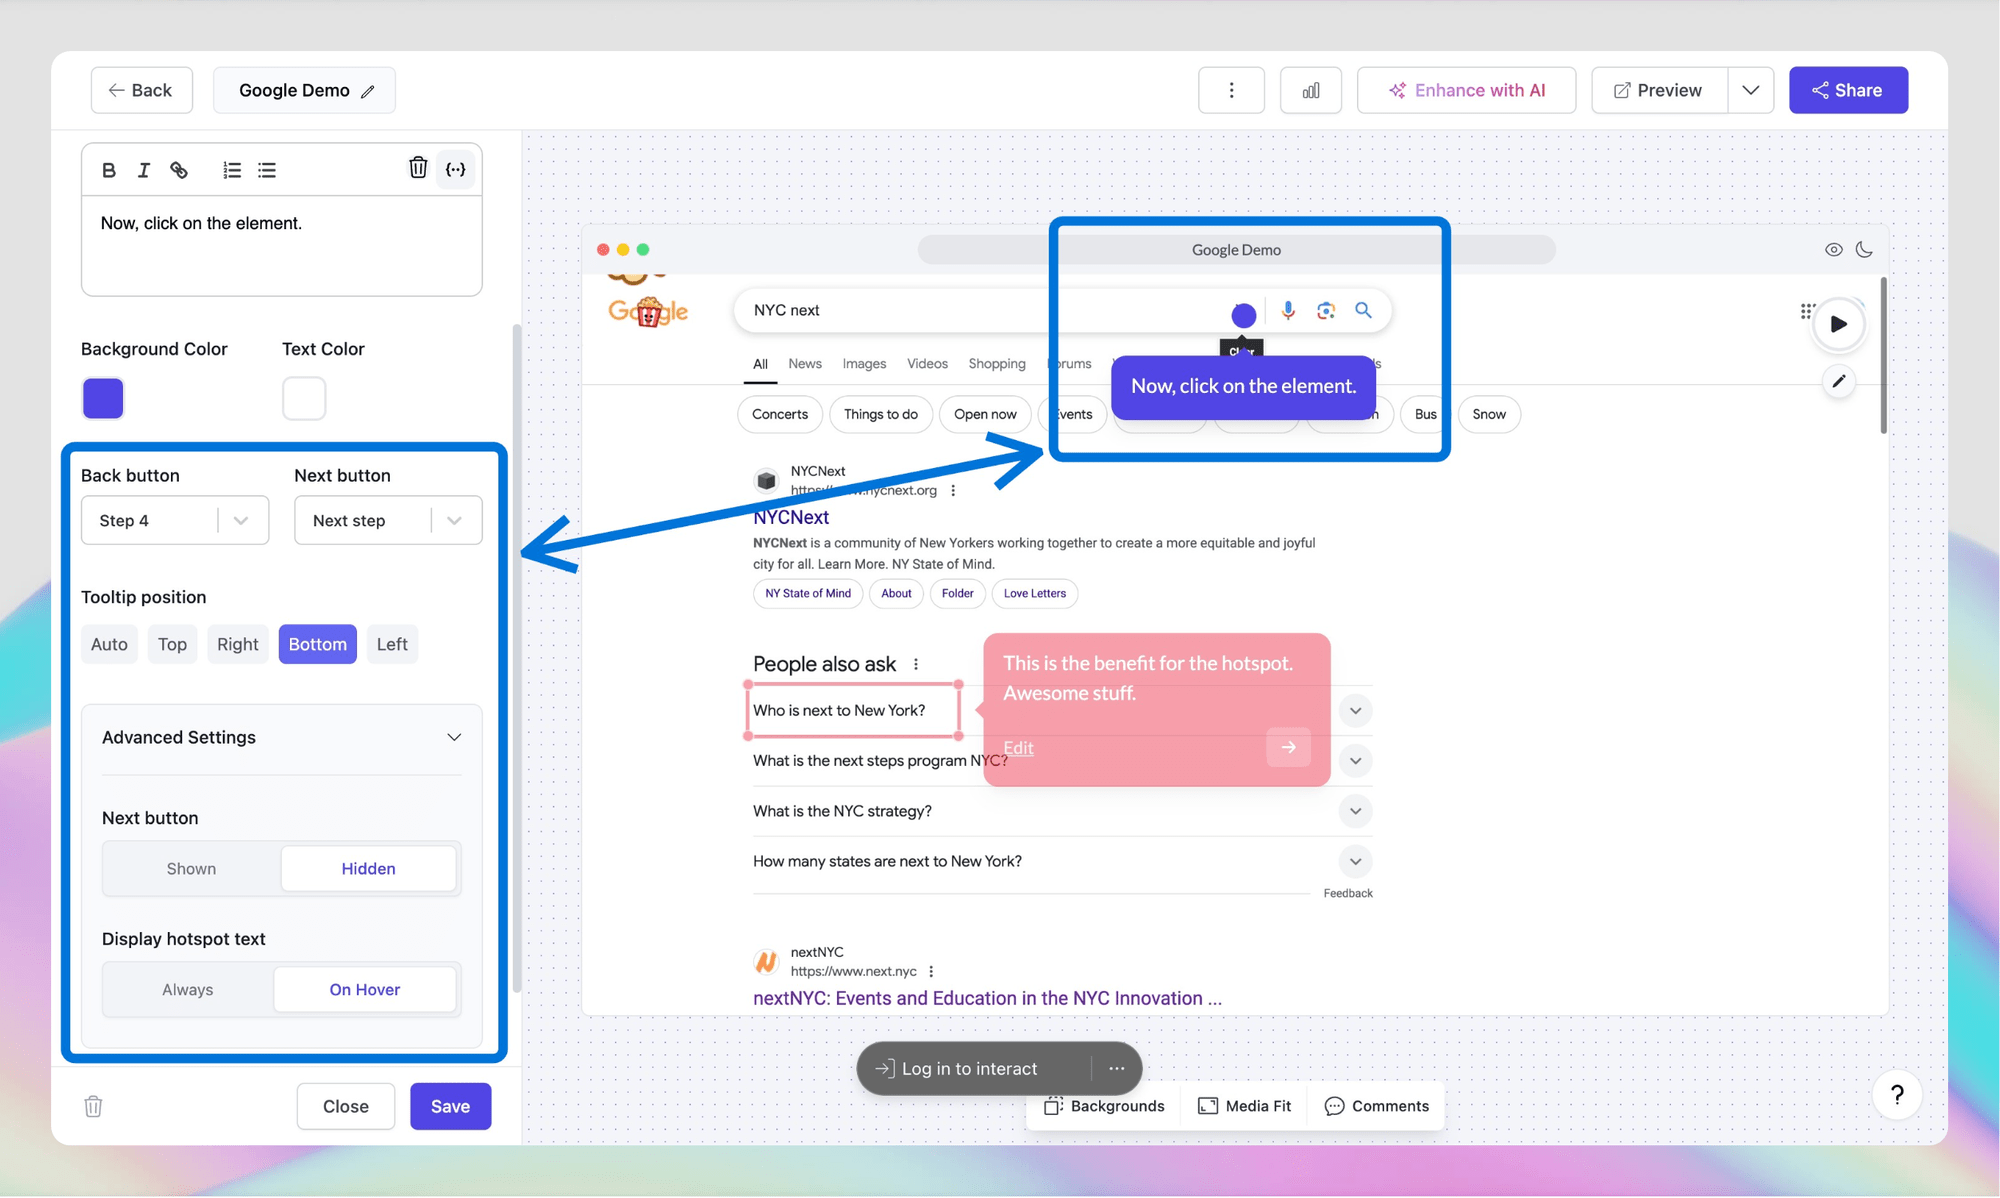The height and width of the screenshot is (1198, 2000).
Task: Insert a link in the text editor
Action: point(179,170)
